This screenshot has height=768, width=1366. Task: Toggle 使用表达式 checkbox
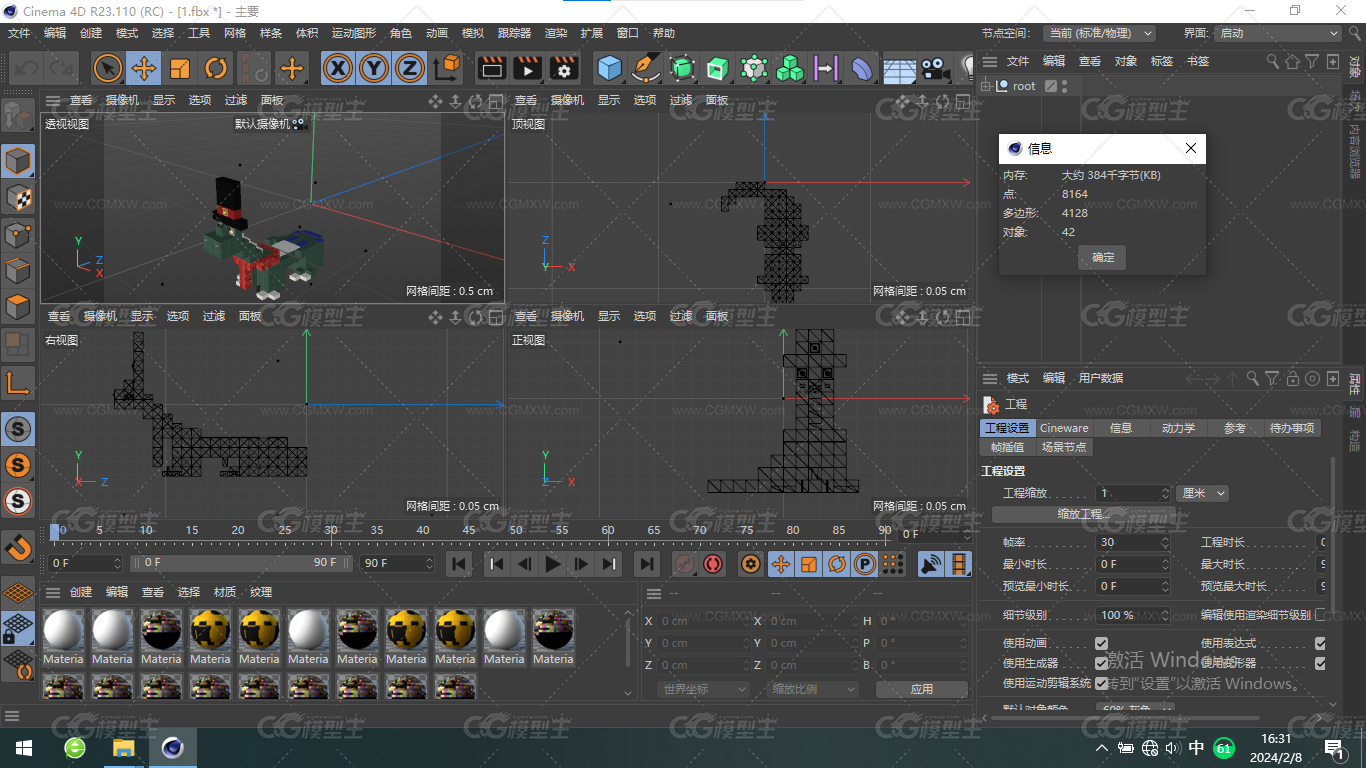(x=1320, y=643)
